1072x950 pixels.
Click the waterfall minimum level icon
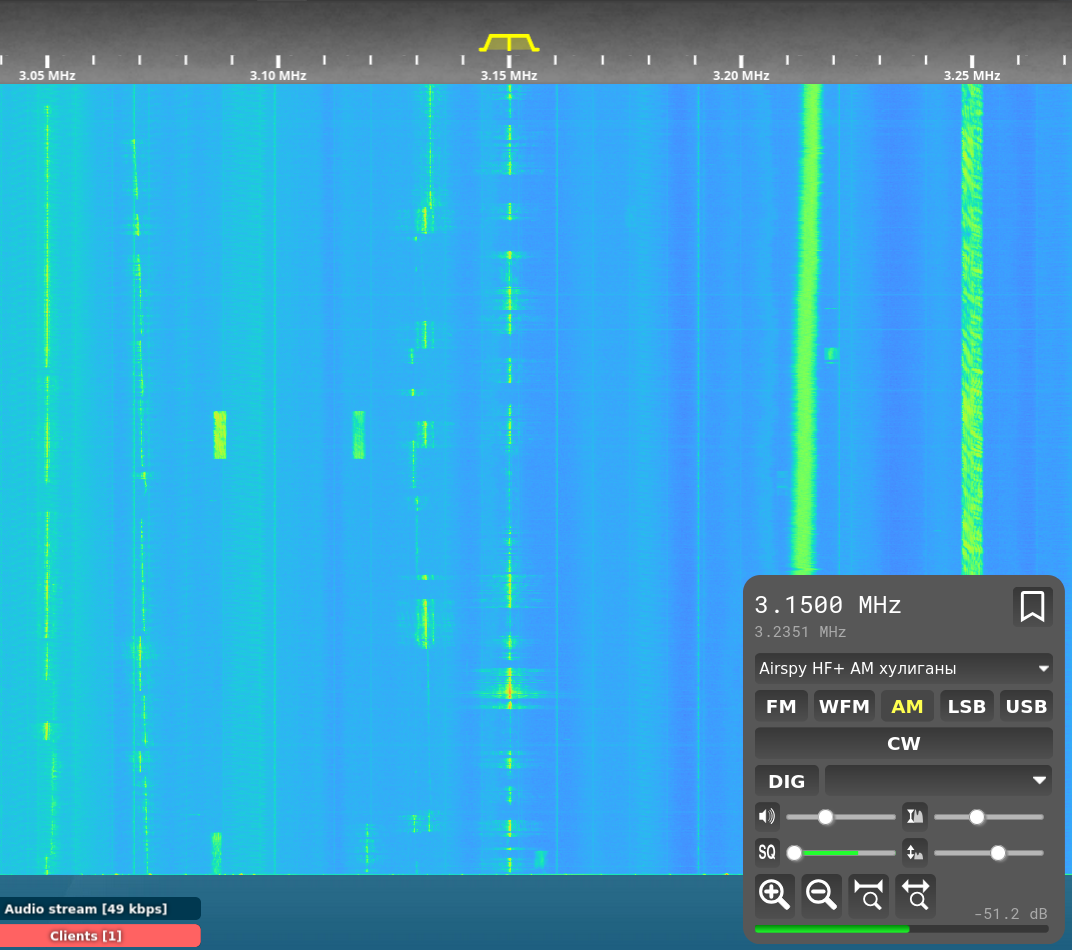click(915, 852)
